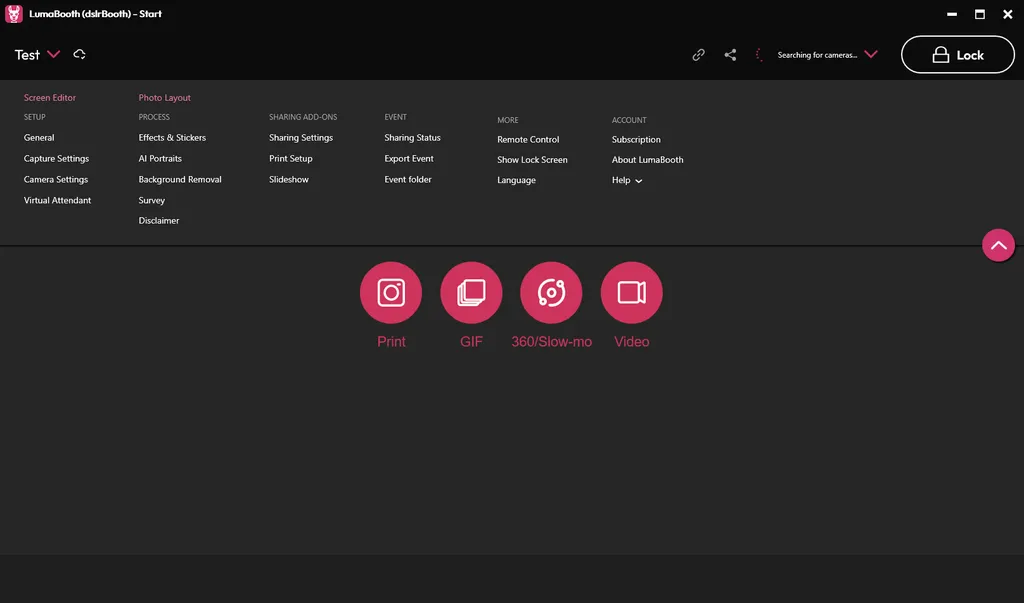Open Effects & Stickers

(172, 138)
